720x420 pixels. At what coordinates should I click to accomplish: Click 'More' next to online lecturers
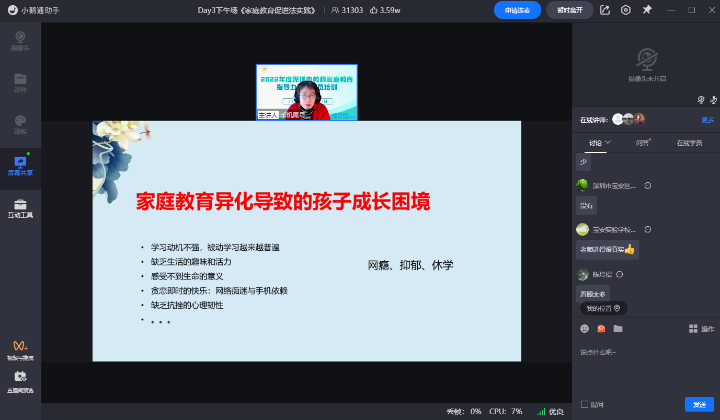tap(710, 119)
